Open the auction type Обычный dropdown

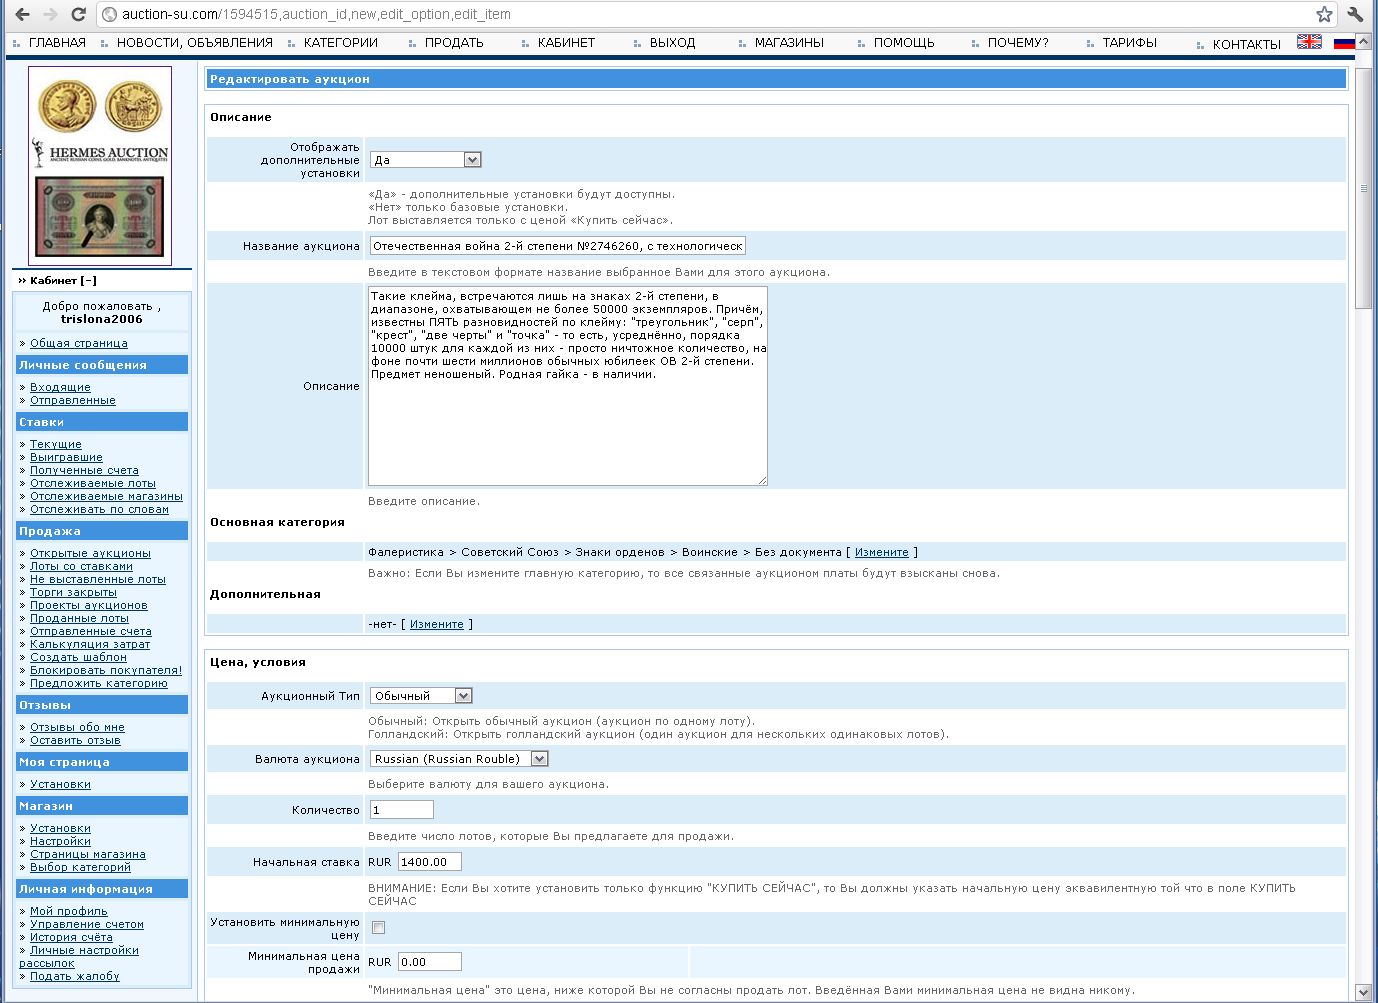tap(420, 696)
